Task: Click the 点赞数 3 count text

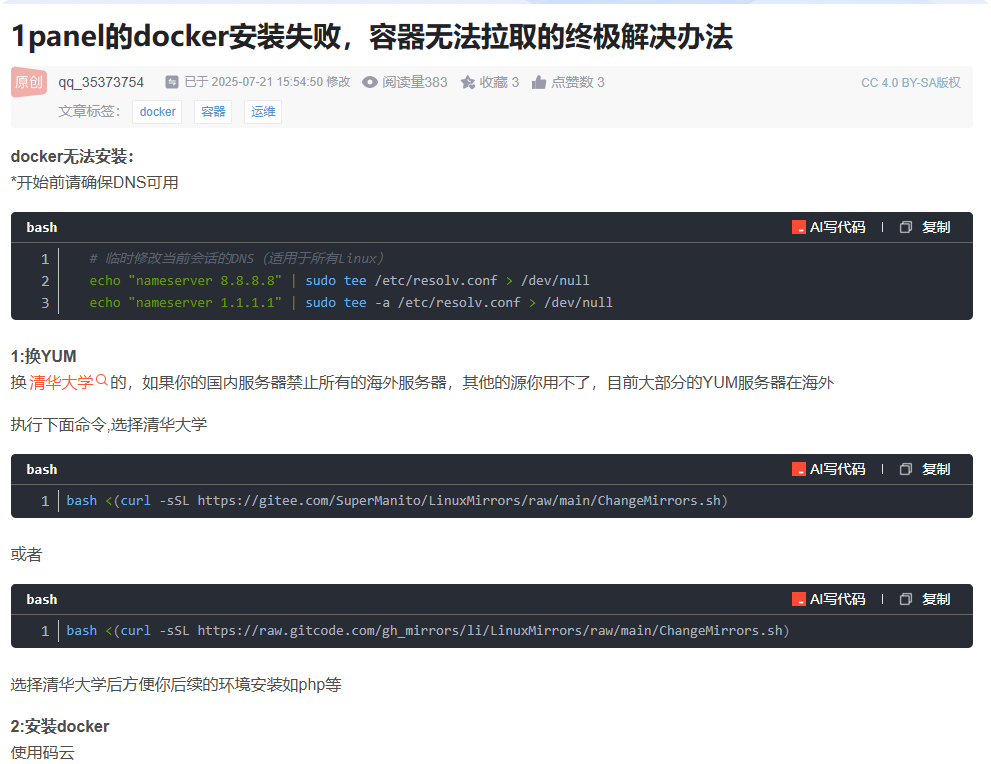Action: (578, 82)
